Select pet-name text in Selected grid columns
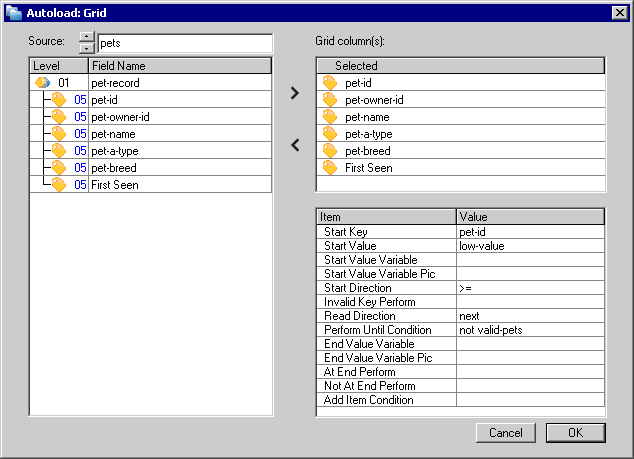Viewport: 634px width, 459px height. coord(367,117)
